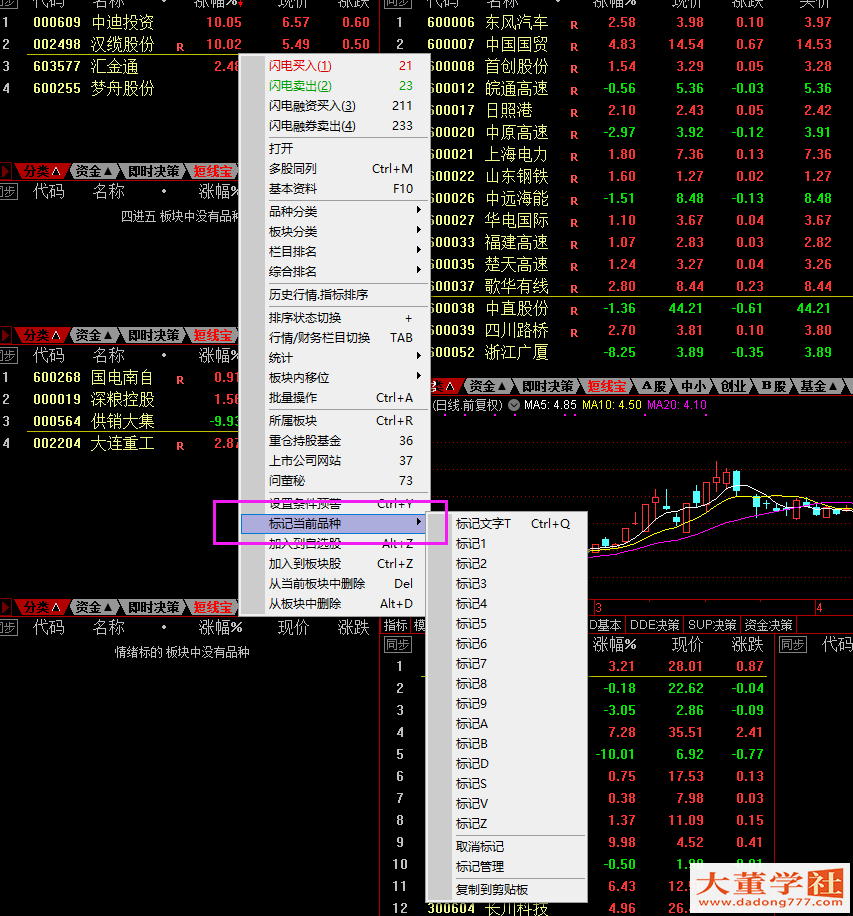The image size is (853, 916).
Task: Click the R marker beside 汉缆股份
Action: 180,46
